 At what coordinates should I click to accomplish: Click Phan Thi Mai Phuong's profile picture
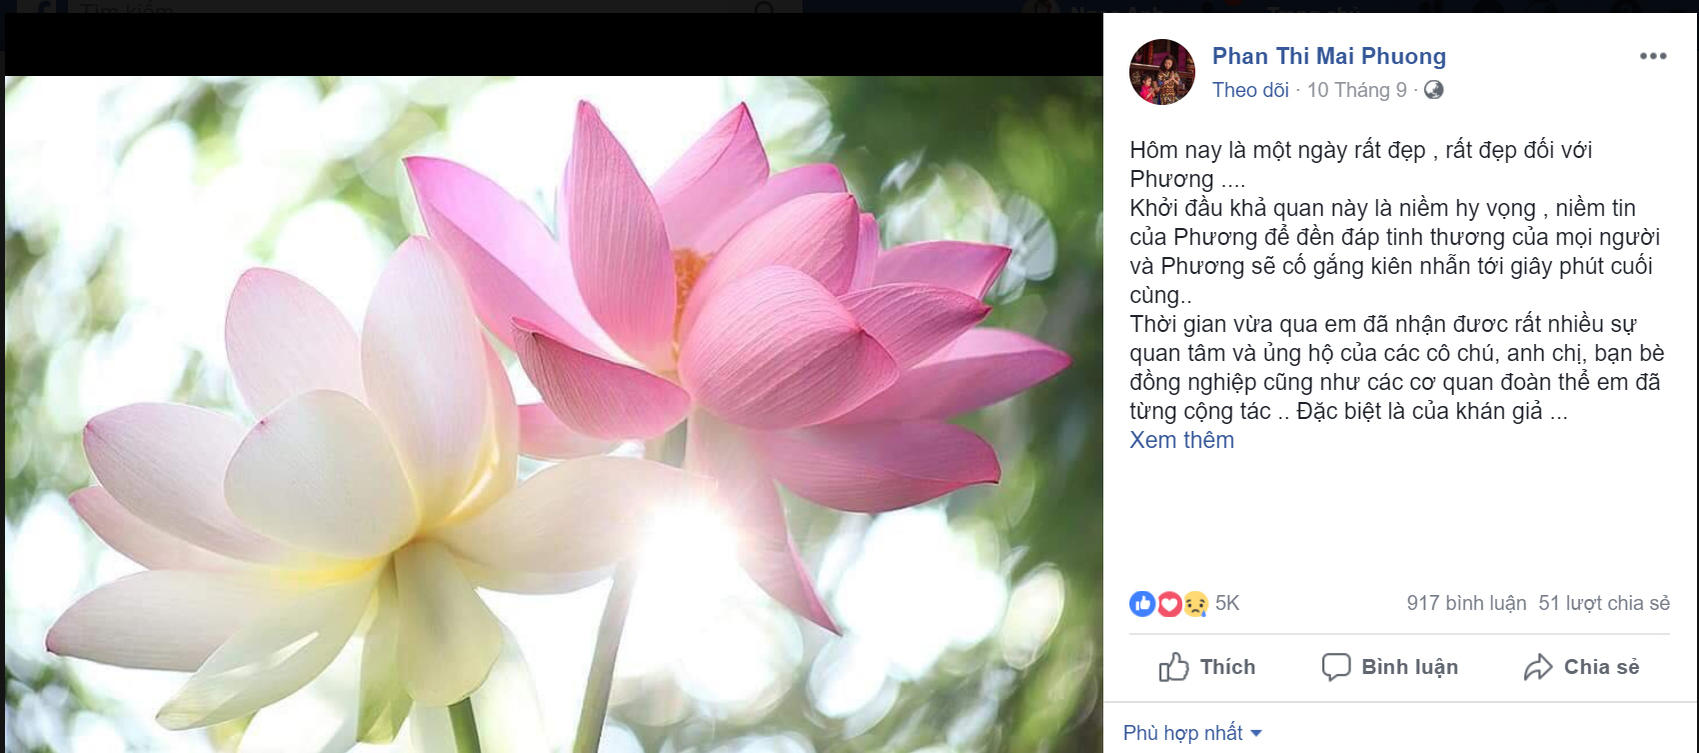click(x=1162, y=72)
